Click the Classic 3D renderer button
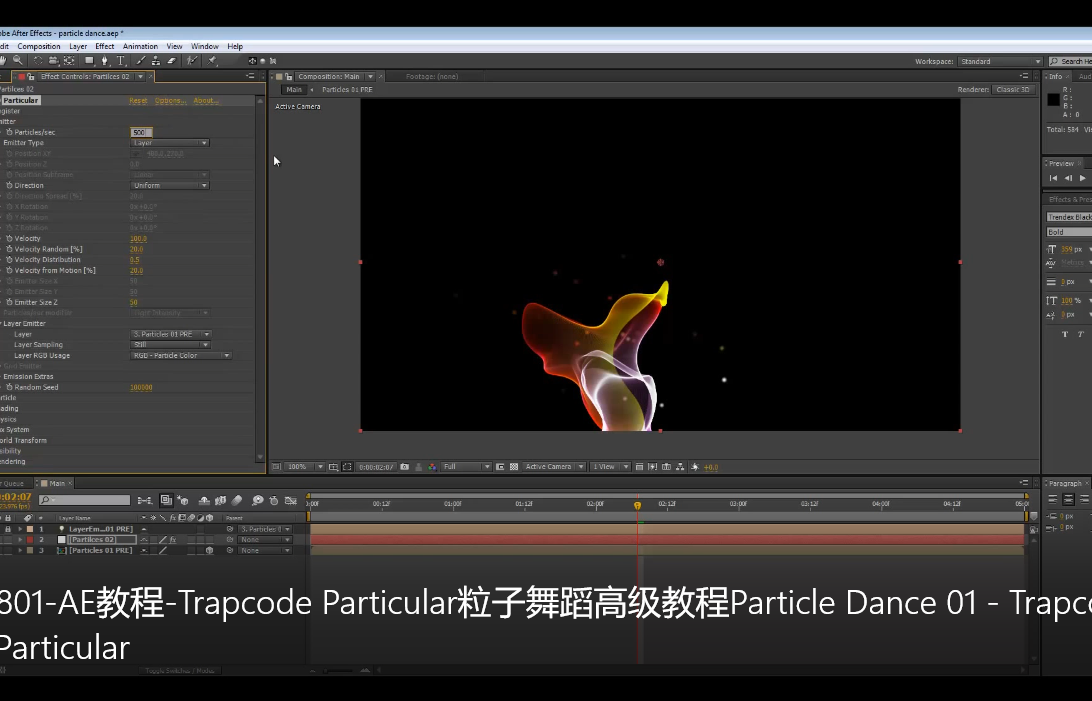The image size is (1092, 701). (1012, 90)
